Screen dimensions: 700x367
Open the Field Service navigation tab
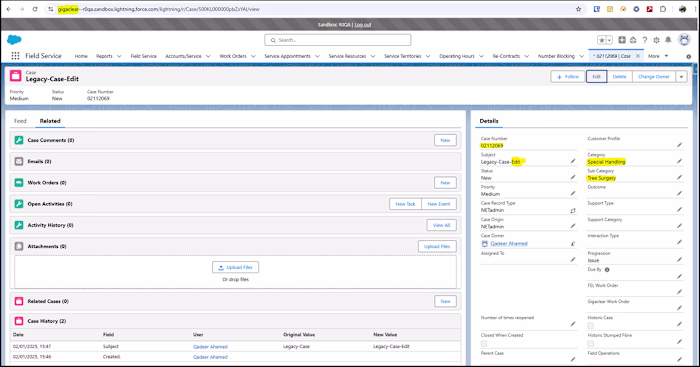coord(143,56)
